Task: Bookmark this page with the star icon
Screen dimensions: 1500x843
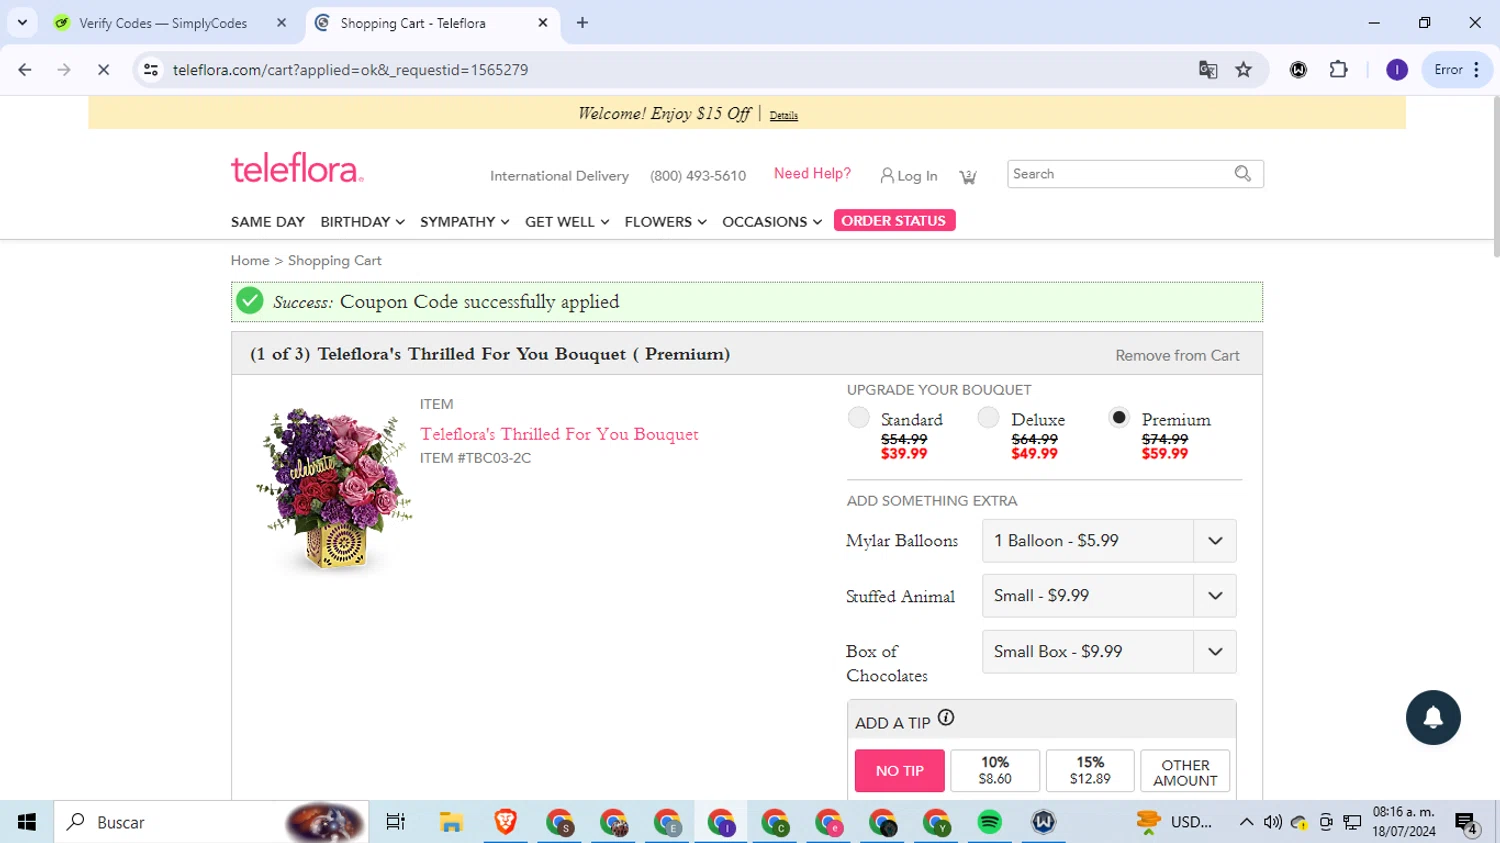Action: pyautogui.click(x=1244, y=70)
